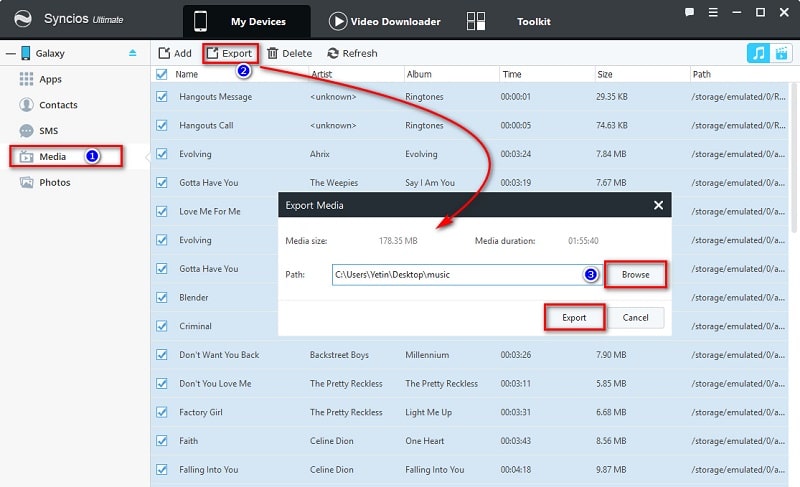Click Cancel in Export Media dialog
The image size is (800, 487).
pos(635,317)
